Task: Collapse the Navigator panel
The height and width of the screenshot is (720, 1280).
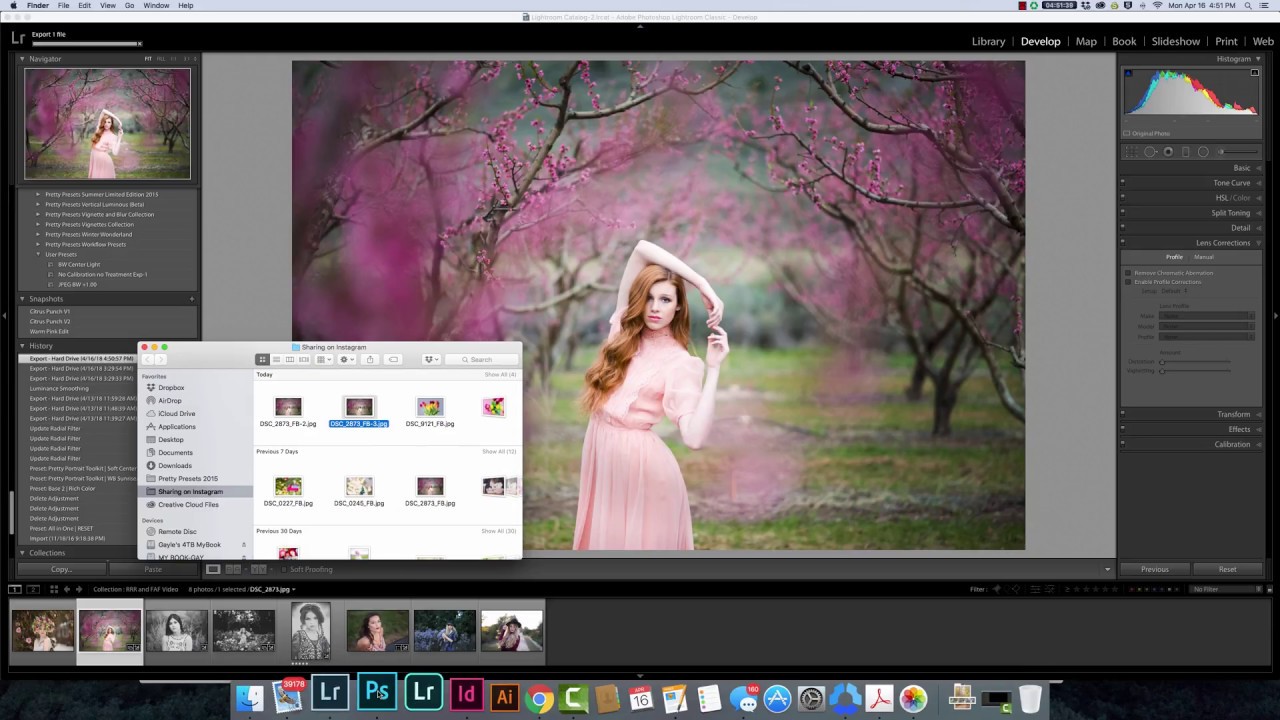Action: click(23, 59)
